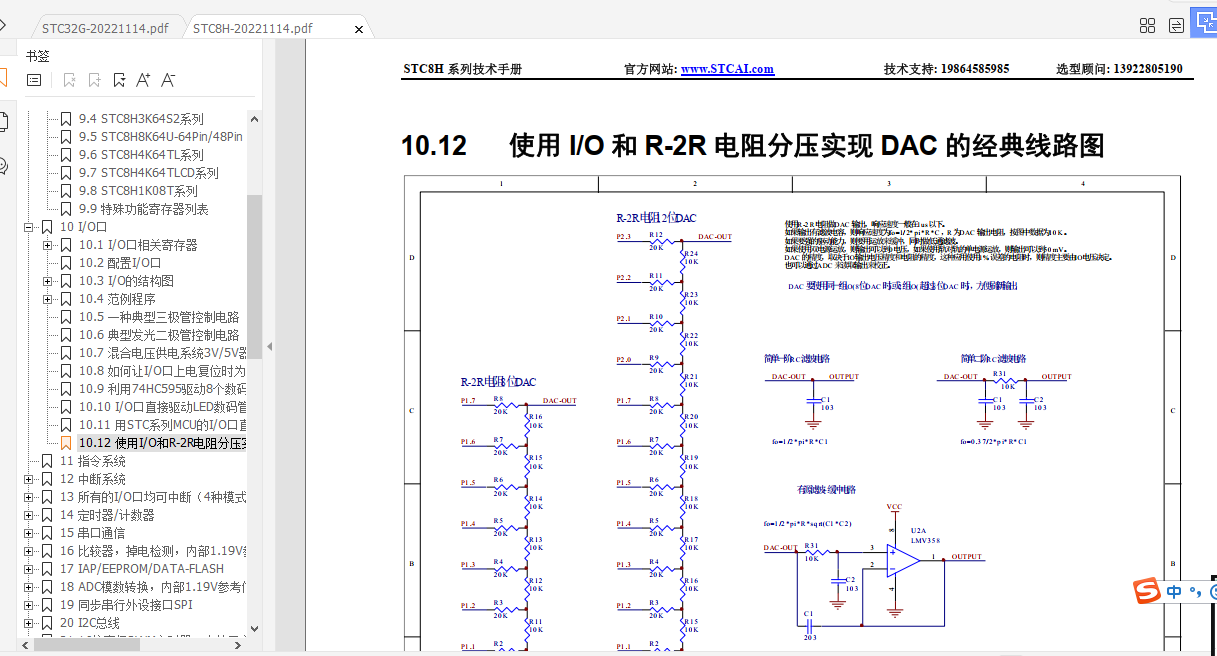Open the orange bookmarks side panel icon
The width and height of the screenshot is (1217, 656).
(3, 77)
